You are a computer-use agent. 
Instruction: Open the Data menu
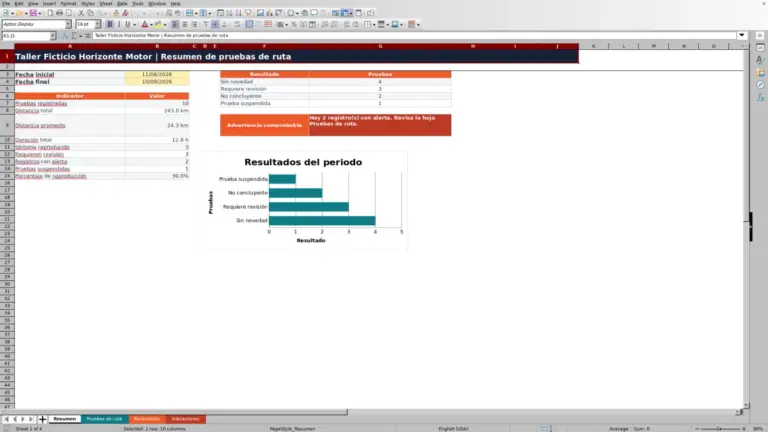[122, 3]
